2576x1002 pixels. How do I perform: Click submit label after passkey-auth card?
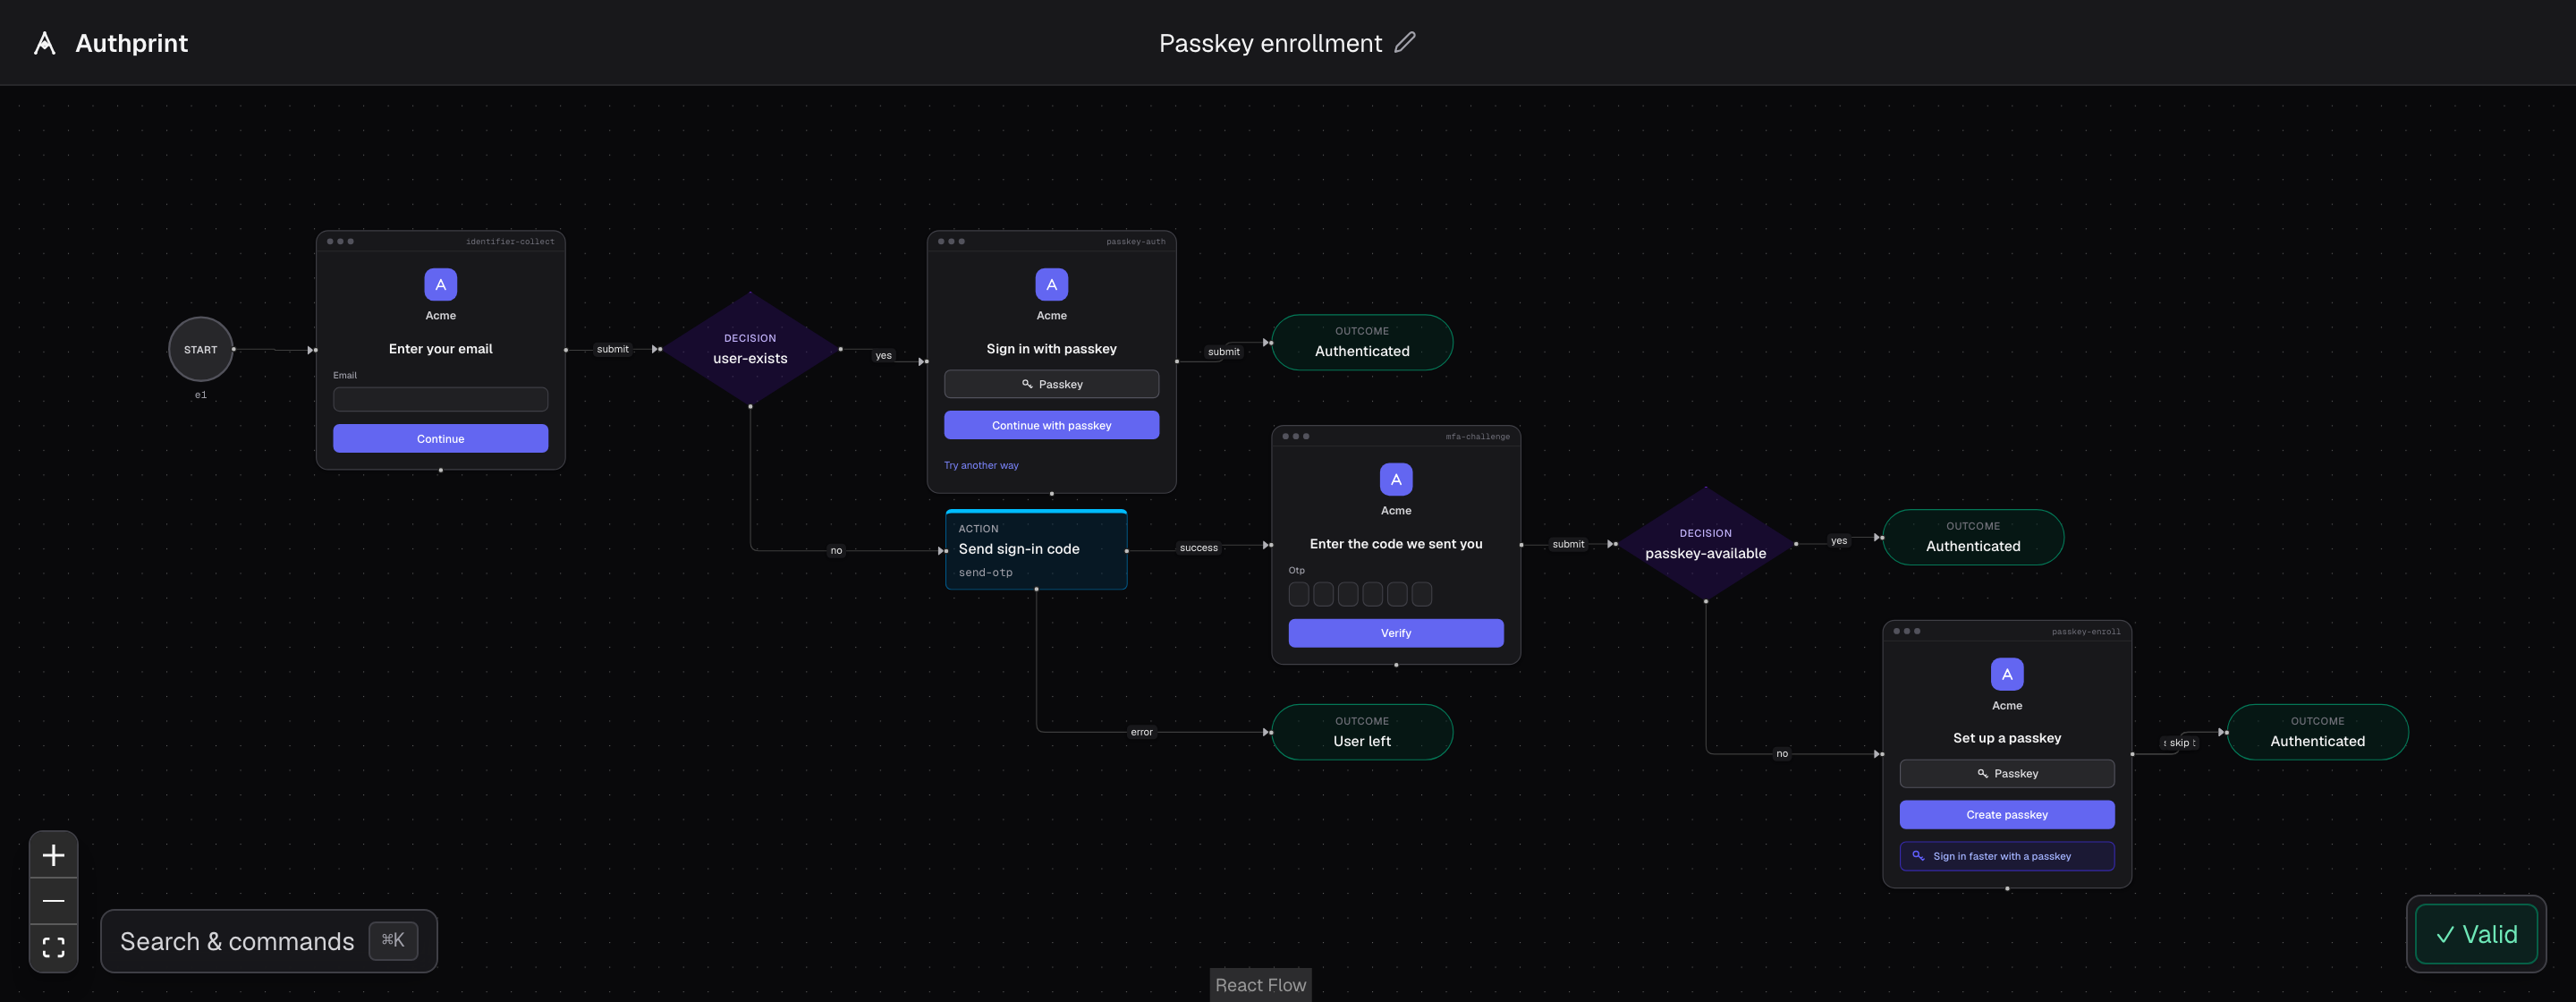pos(1223,352)
